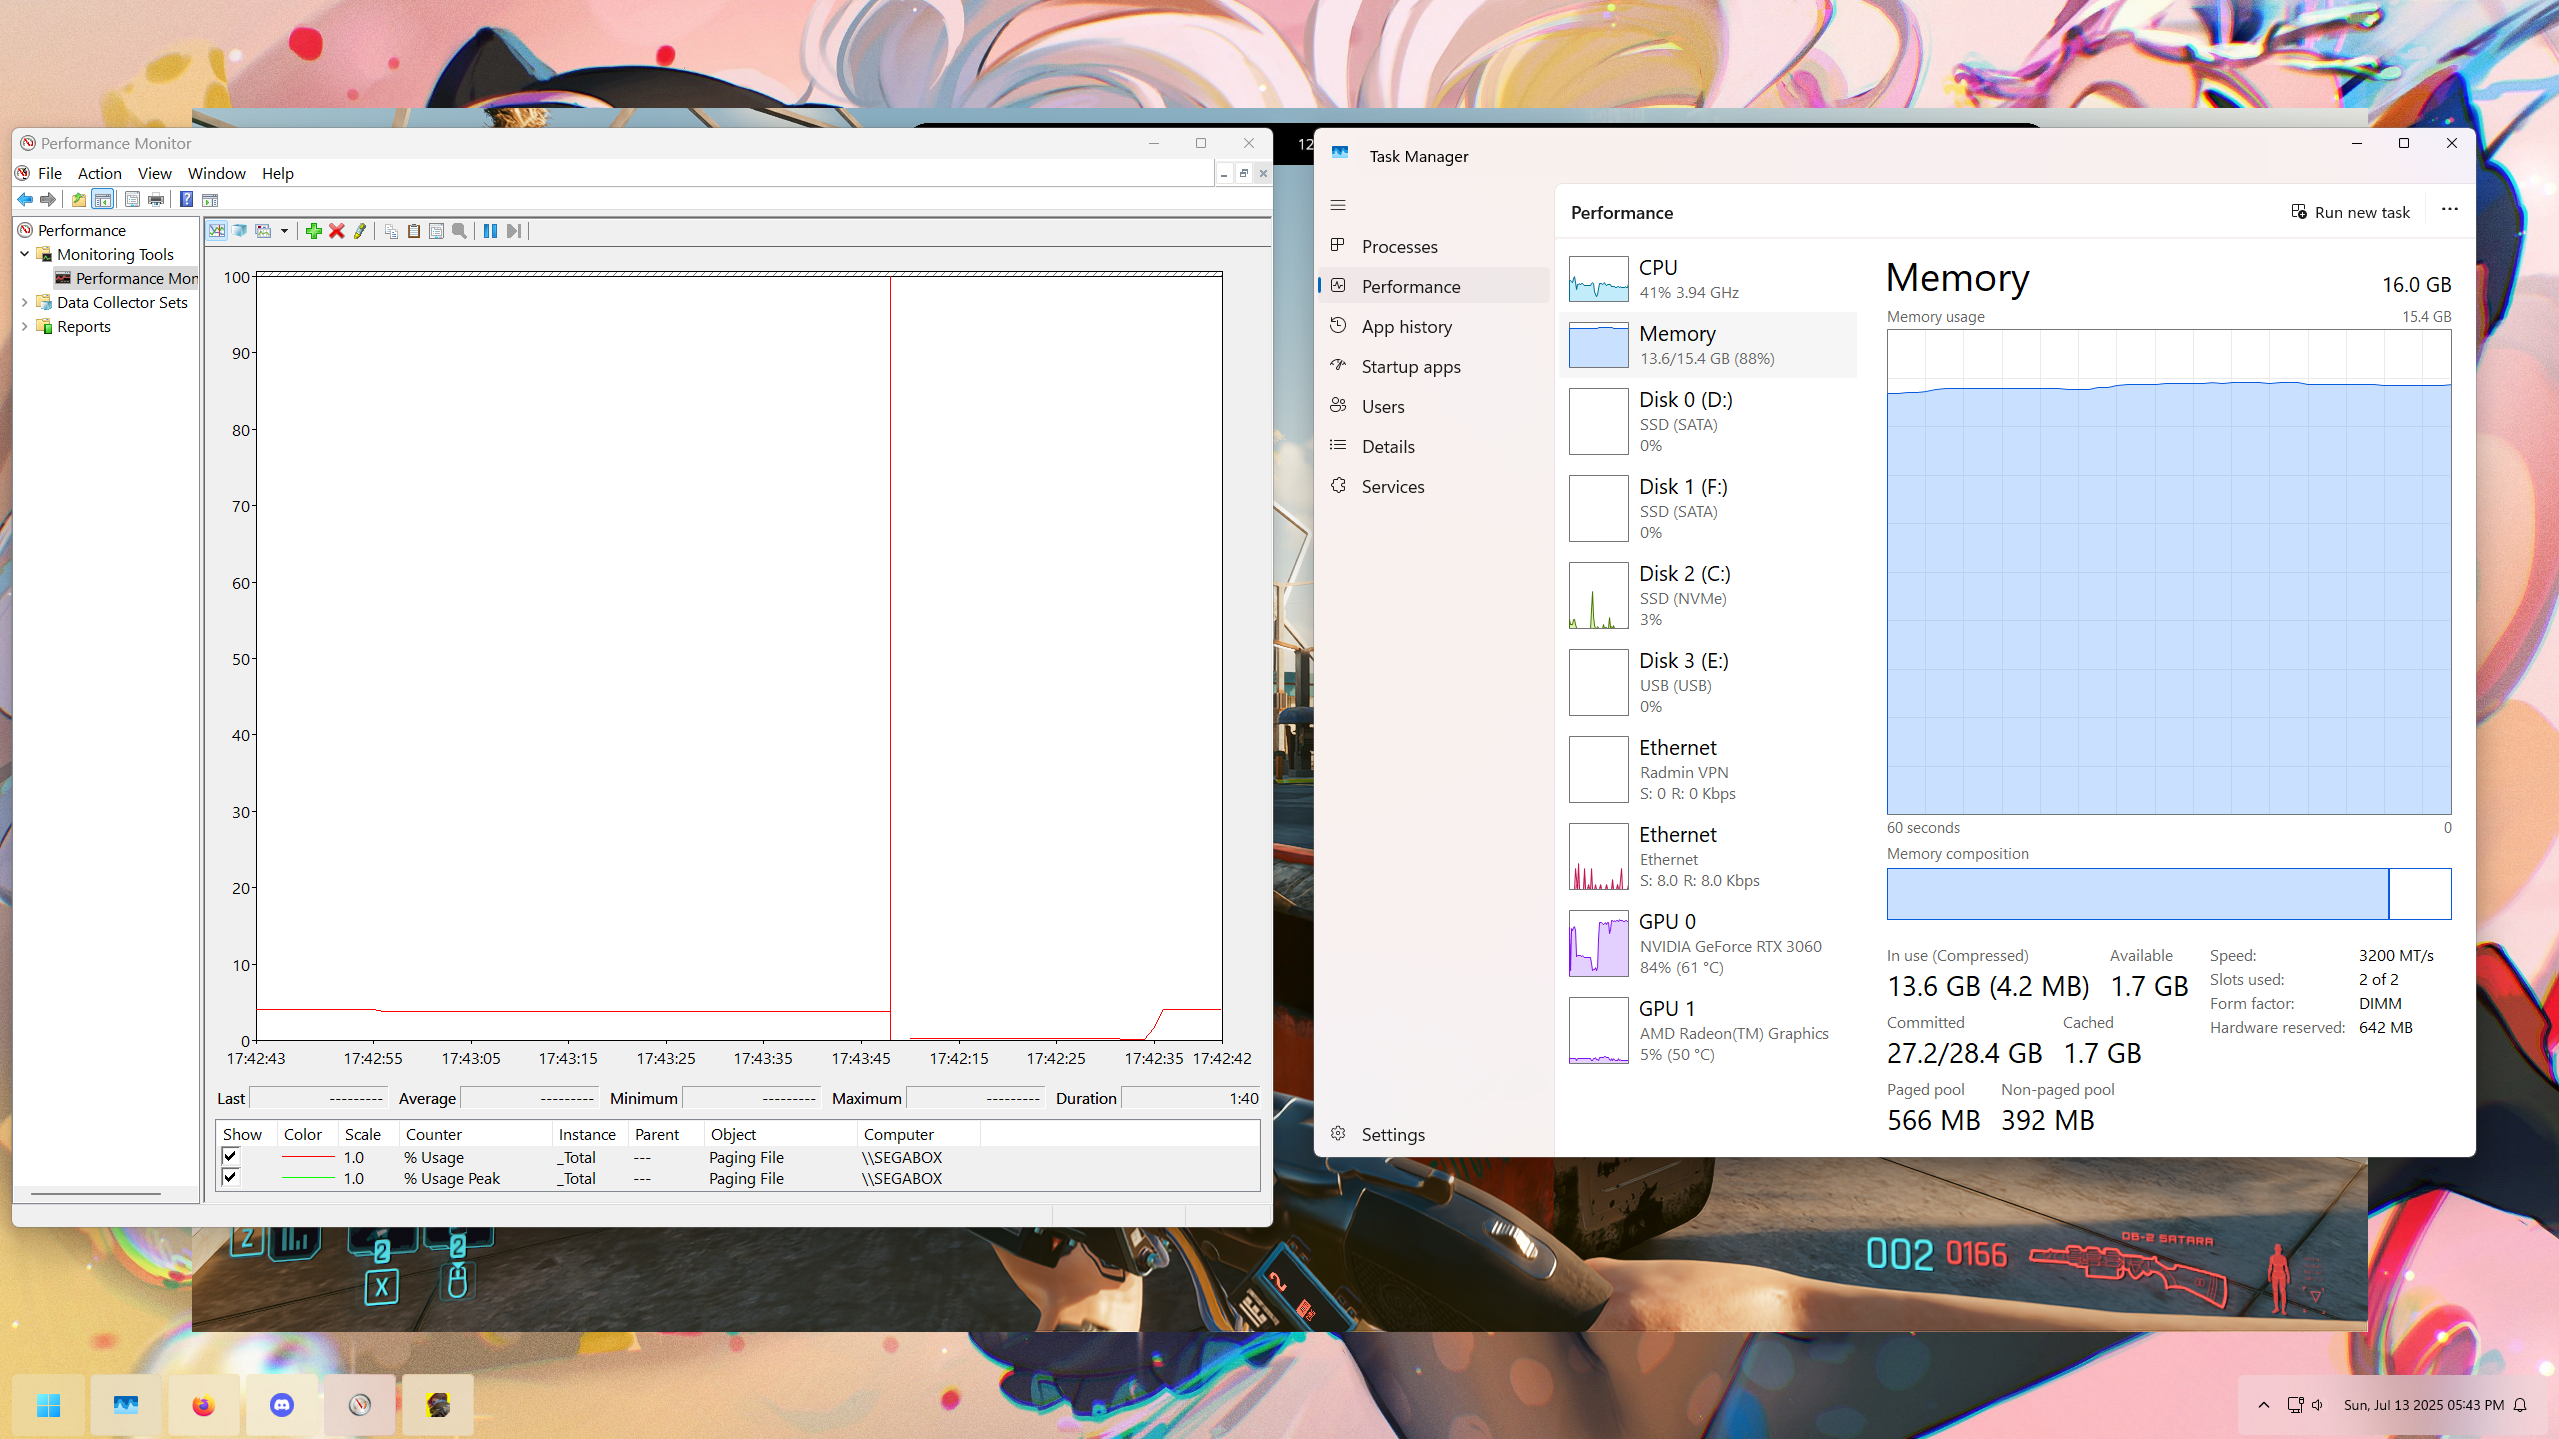This screenshot has height=1439, width=2559.
Task: Collapse the Monitoring Tools tree node
Action: coord(25,254)
